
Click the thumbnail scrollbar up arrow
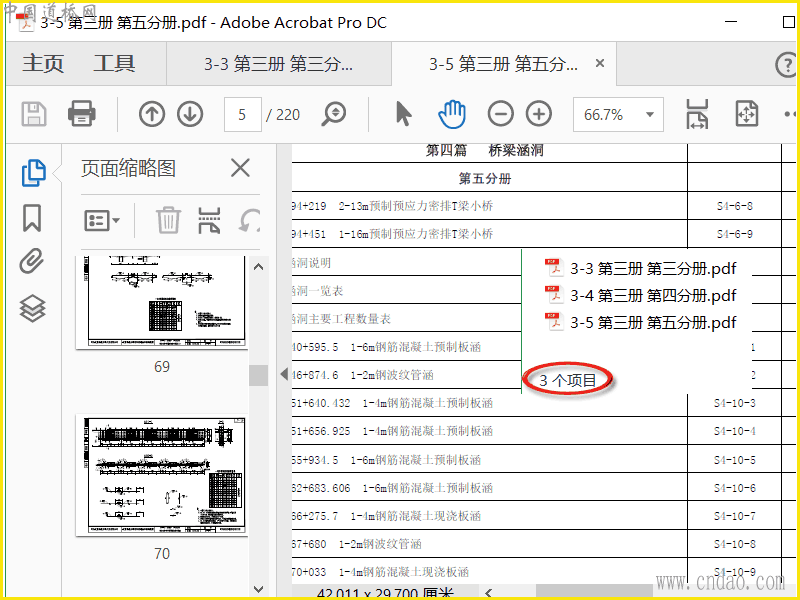click(259, 267)
